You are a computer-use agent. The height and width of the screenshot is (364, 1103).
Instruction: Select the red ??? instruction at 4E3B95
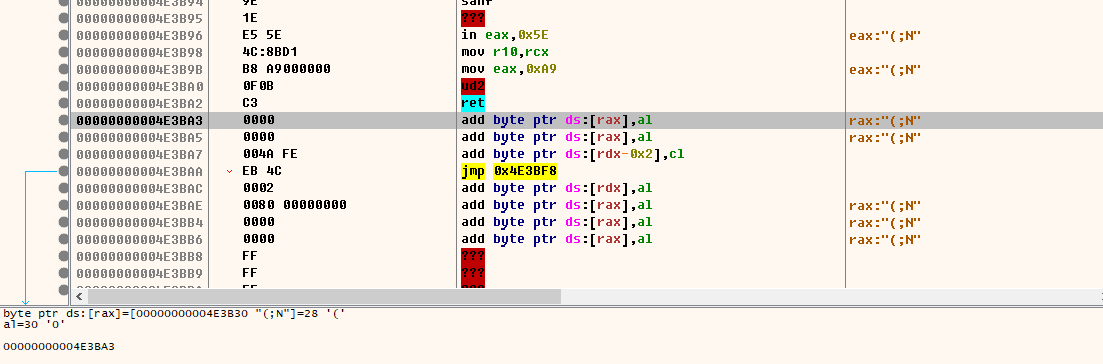(473, 18)
